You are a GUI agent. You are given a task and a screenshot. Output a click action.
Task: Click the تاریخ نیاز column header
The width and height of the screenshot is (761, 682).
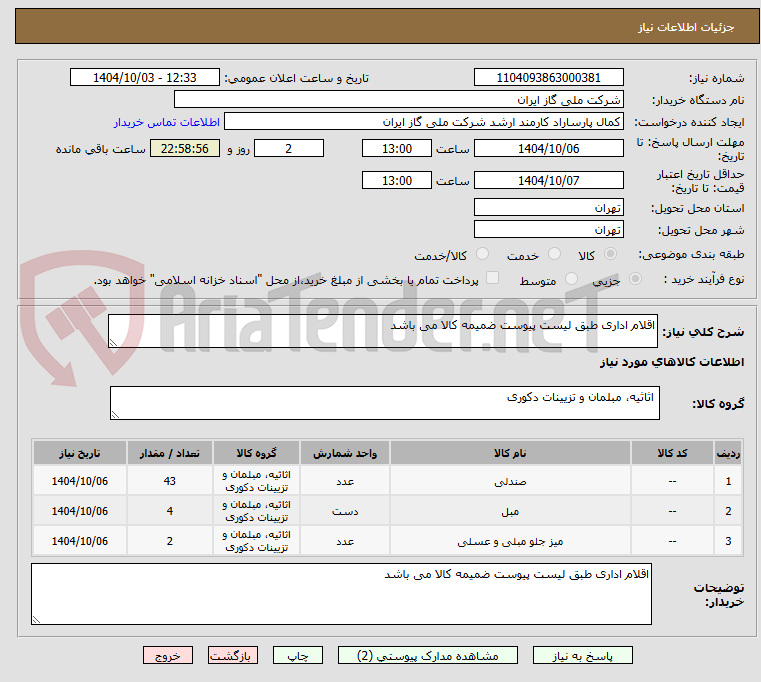coord(80,453)
